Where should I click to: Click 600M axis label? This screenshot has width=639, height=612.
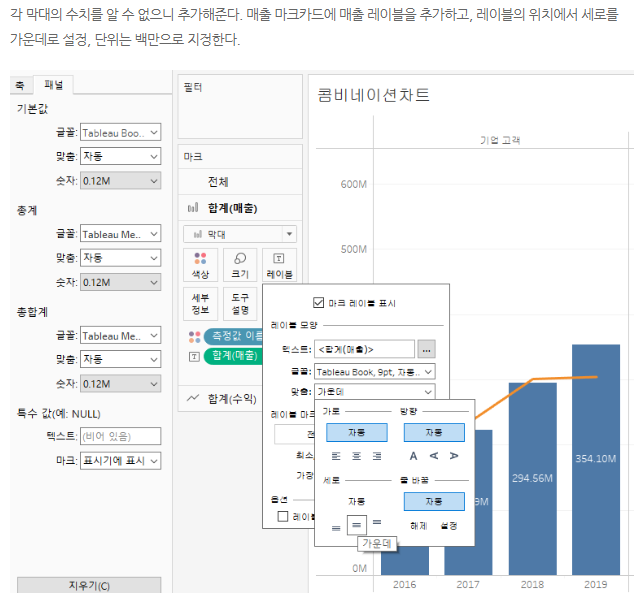pos(354,184)
